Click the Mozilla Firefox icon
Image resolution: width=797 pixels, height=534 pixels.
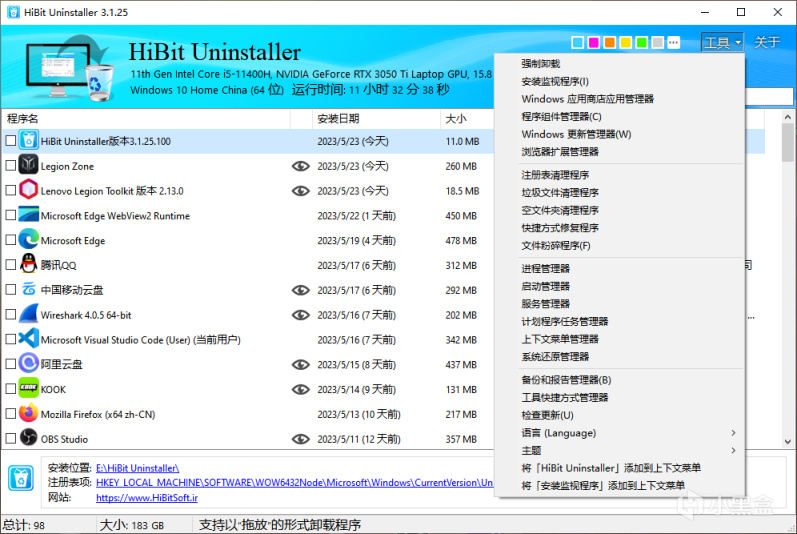(x=28, y=414)
